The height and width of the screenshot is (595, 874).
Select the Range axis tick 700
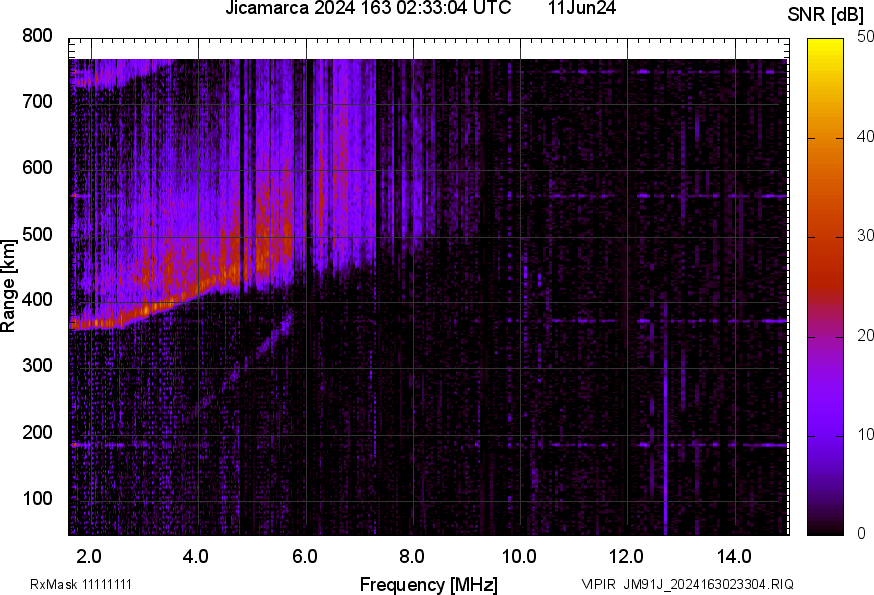tap(37, 101)
